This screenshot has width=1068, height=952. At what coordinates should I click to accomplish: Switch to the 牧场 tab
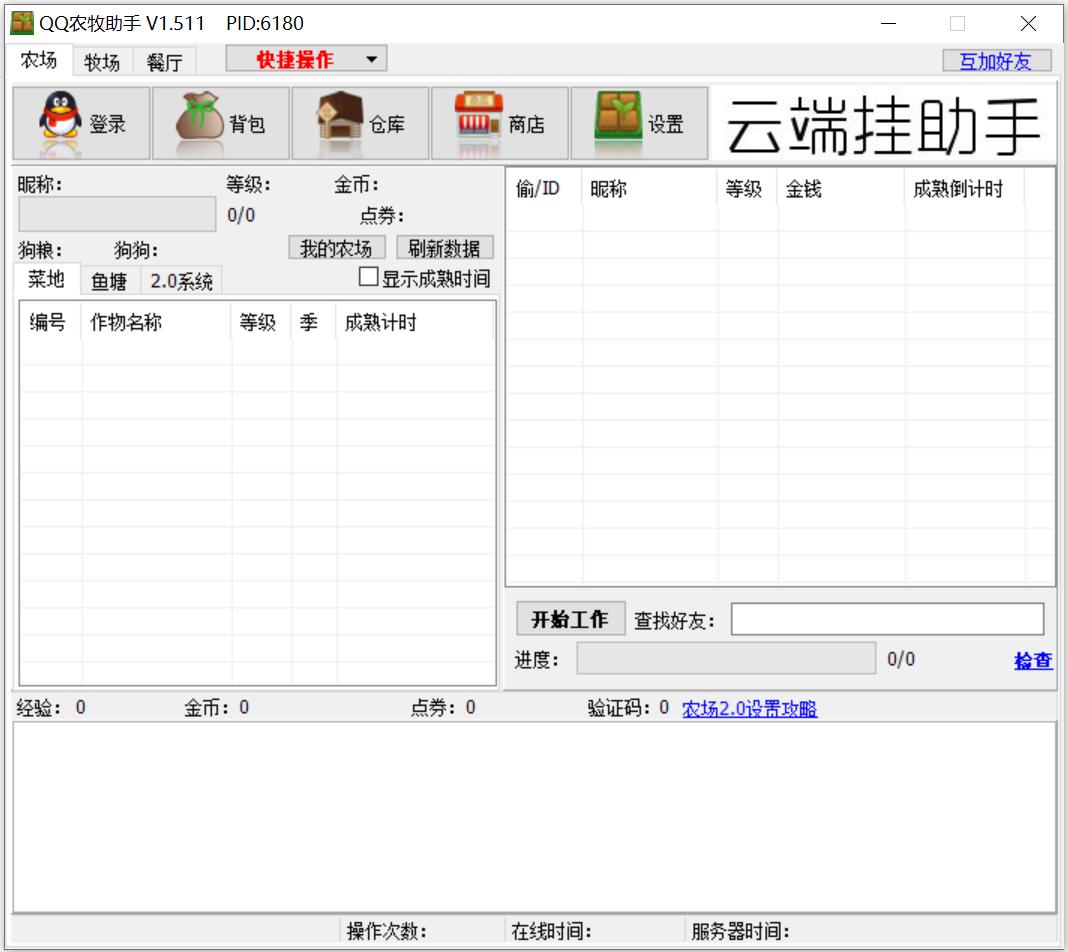coord(102,62)
